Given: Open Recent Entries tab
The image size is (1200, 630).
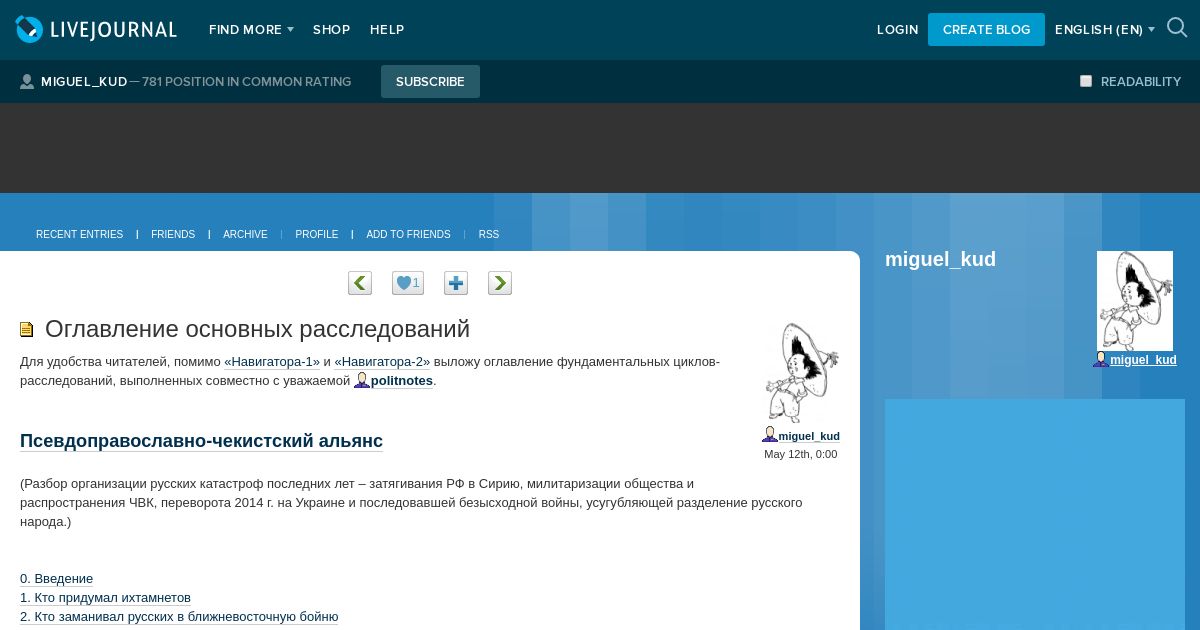Looking at the screenshot, I should point(80,234).
